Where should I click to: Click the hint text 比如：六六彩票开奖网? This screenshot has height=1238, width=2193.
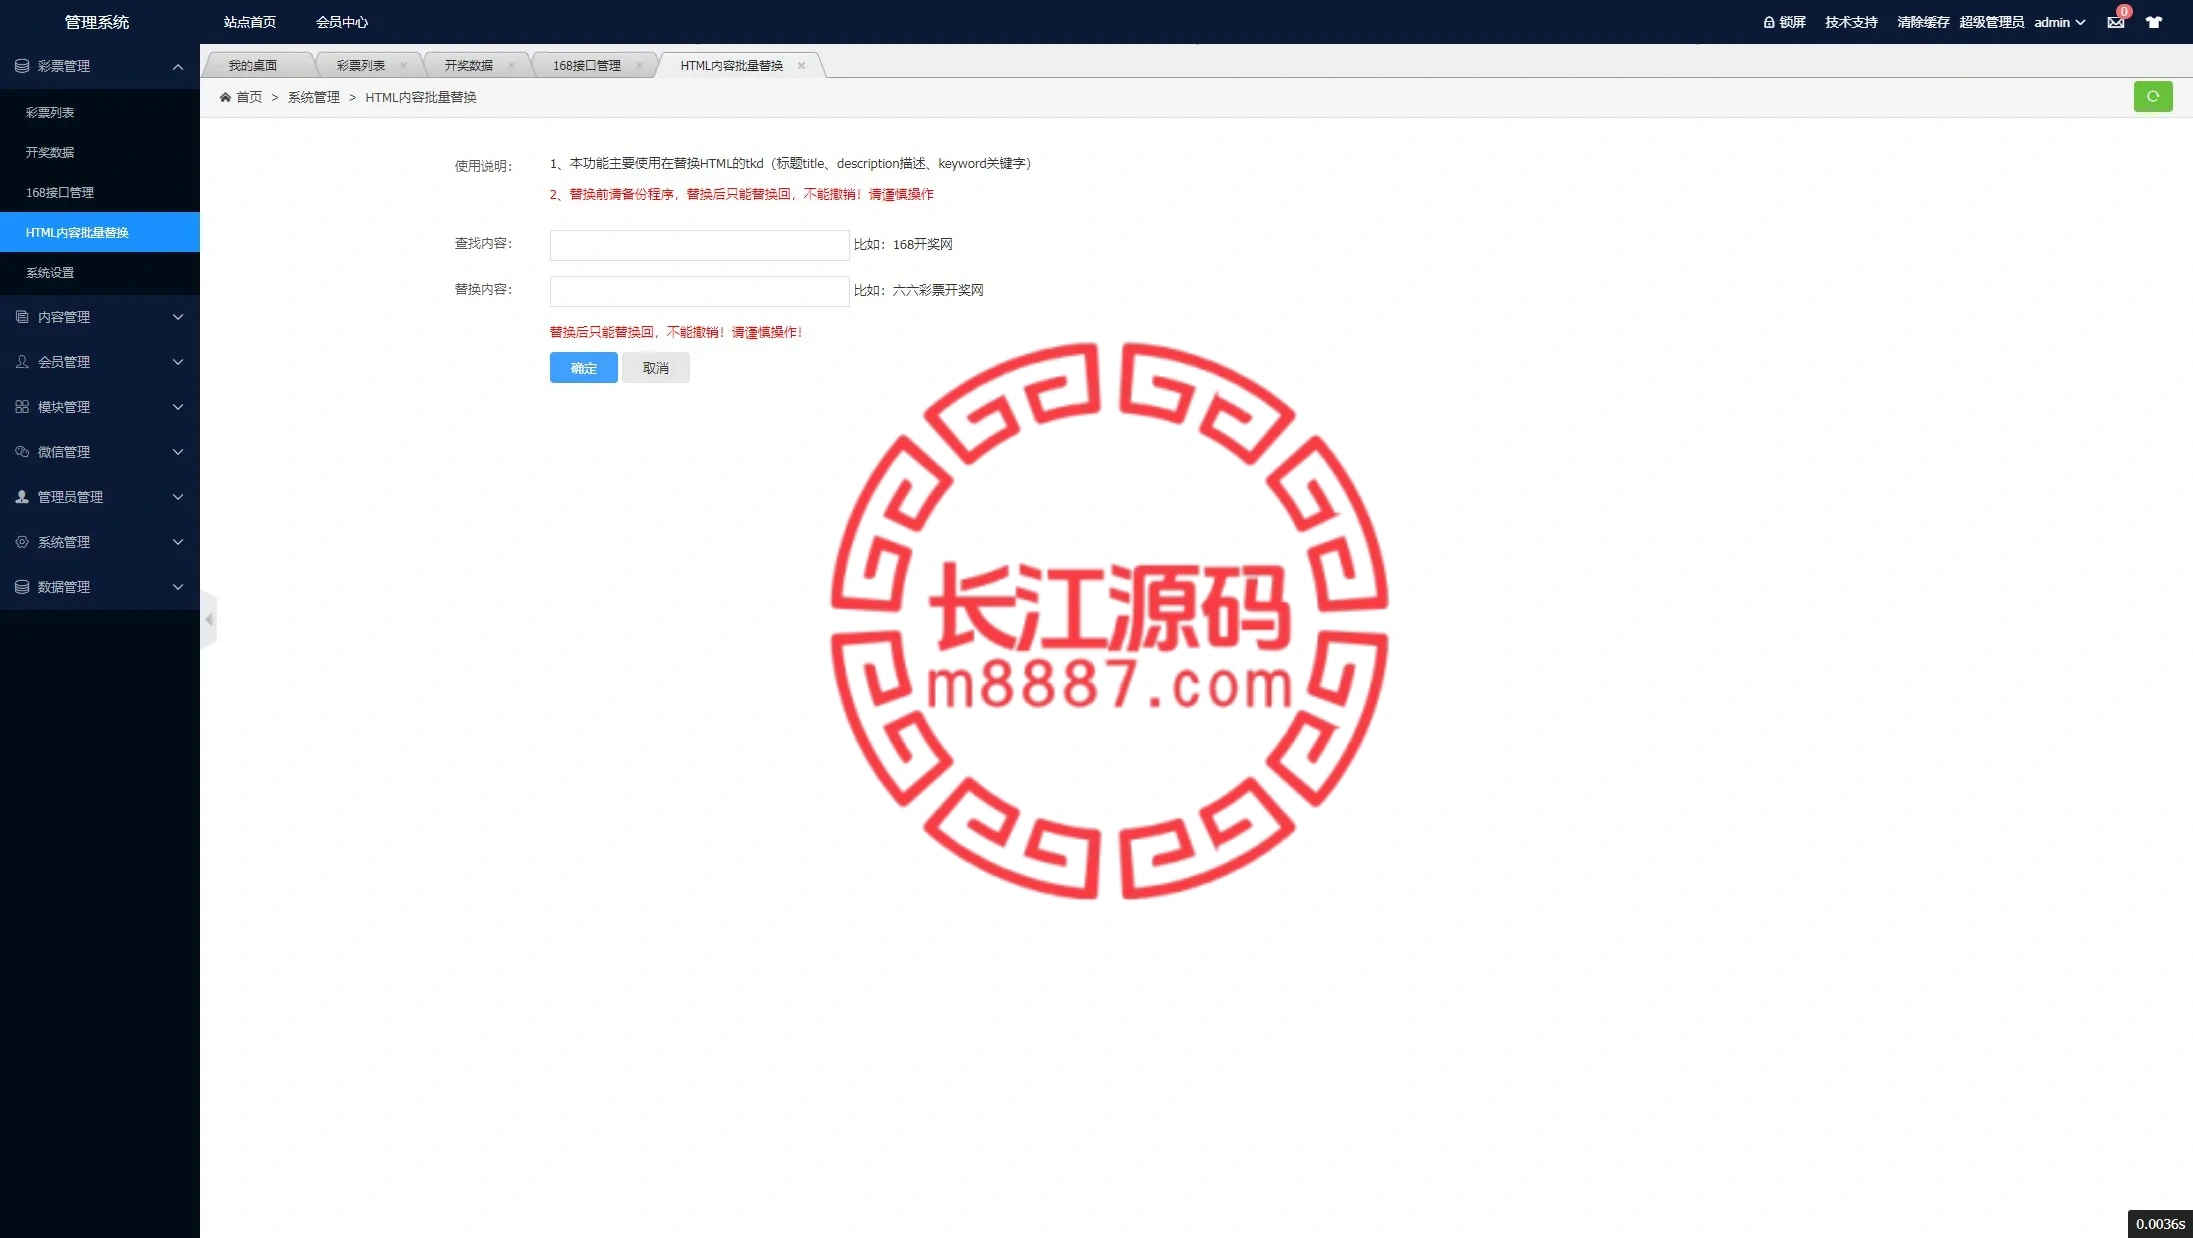pos(918,290)
